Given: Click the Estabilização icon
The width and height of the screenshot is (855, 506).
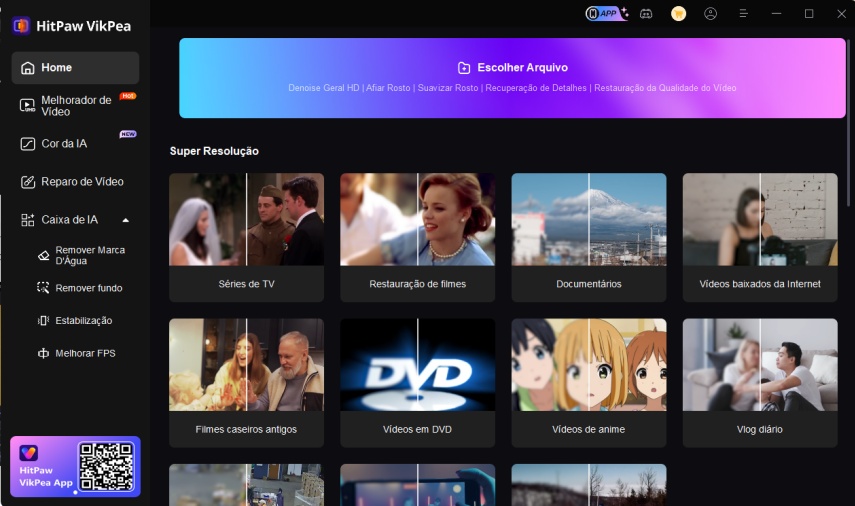Looking at the screenshot, I should [43, 321].
